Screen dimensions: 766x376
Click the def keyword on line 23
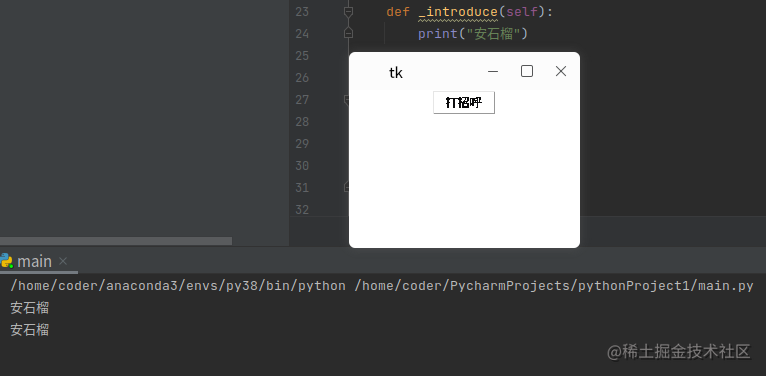[398, 12]
